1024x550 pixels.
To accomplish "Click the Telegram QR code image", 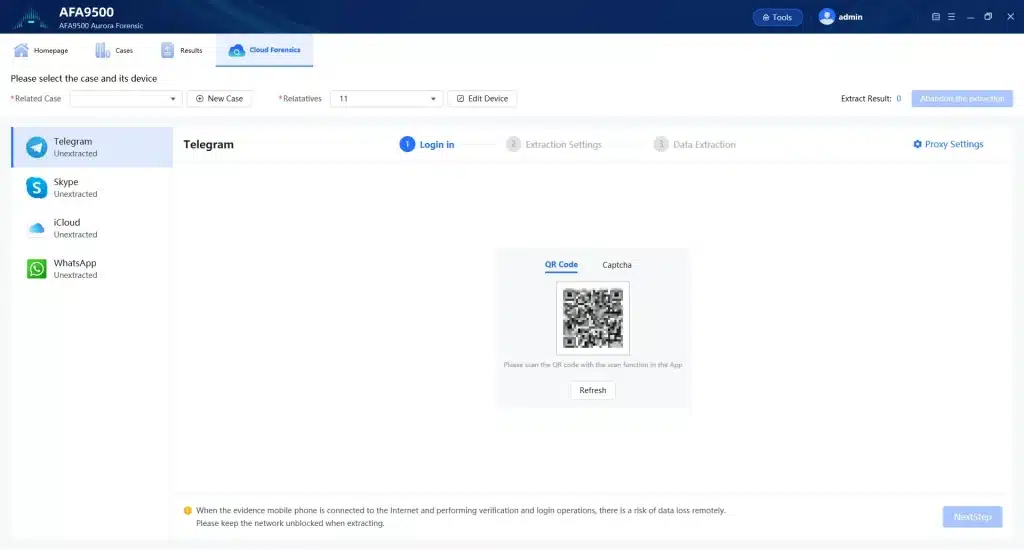I will pyautogui.click(x=593, y=319).
